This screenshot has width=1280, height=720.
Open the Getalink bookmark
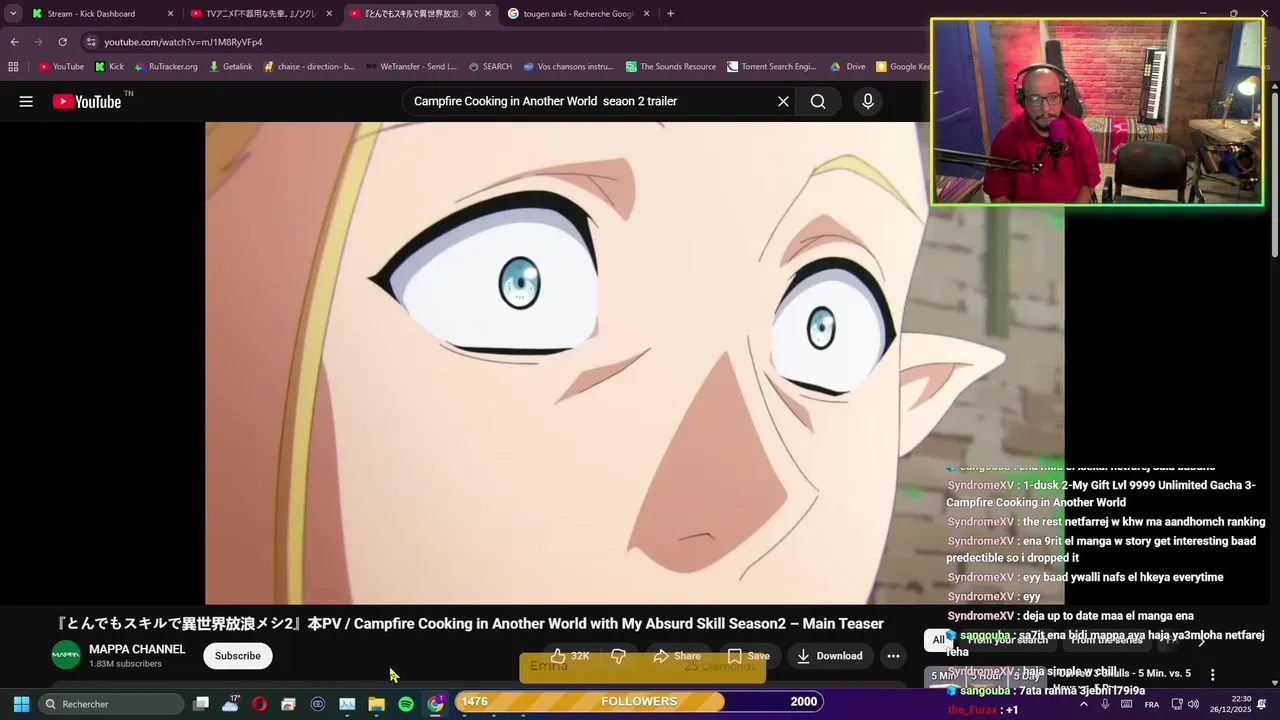[231, 67]
